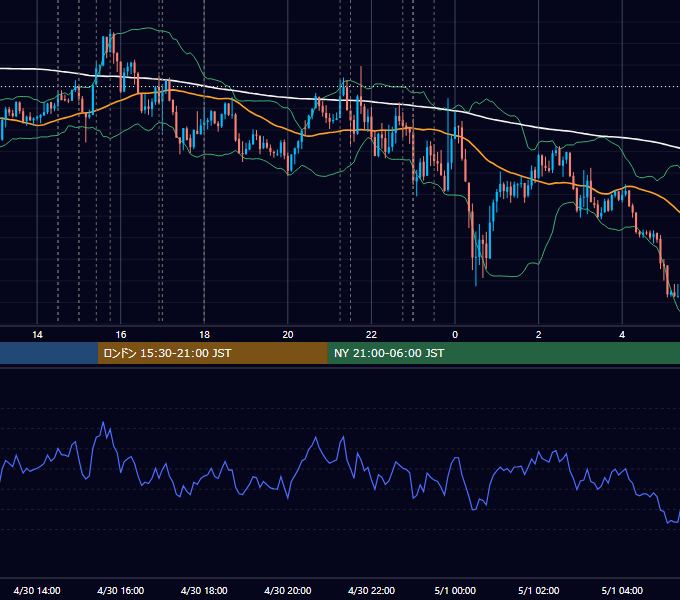Click the 4/30 14:00 date label

[37, 590]
